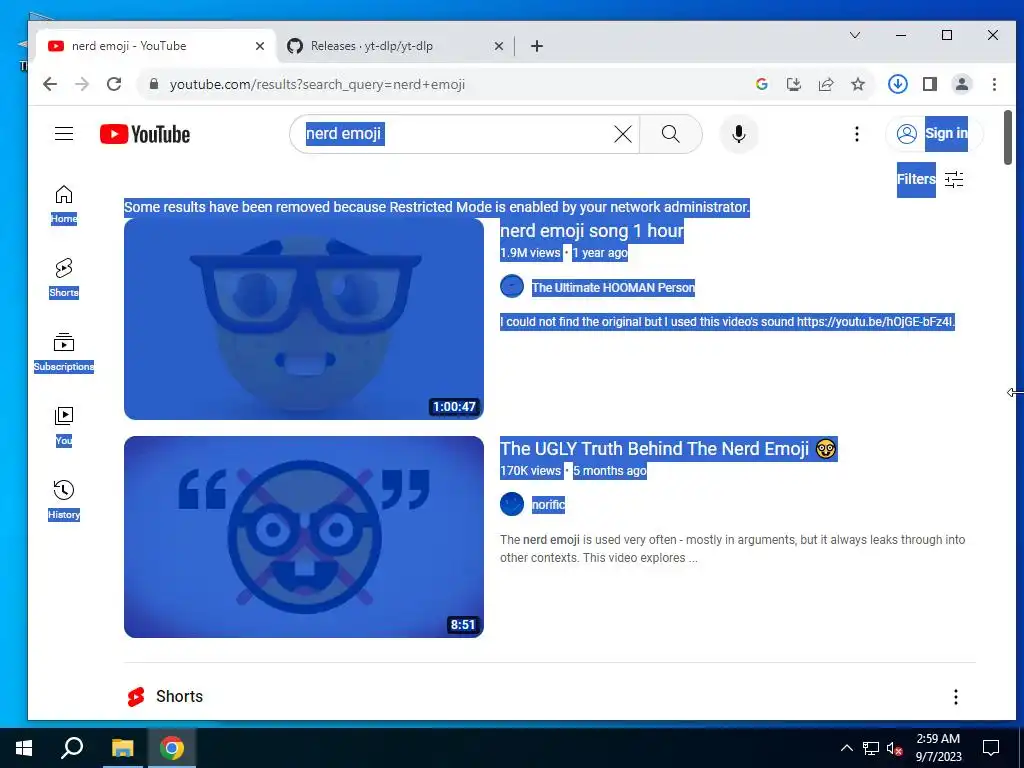Screen dimensions: 1024x768
Task: Click Chrome's forward arrow
Action: [x=82, y=84]
